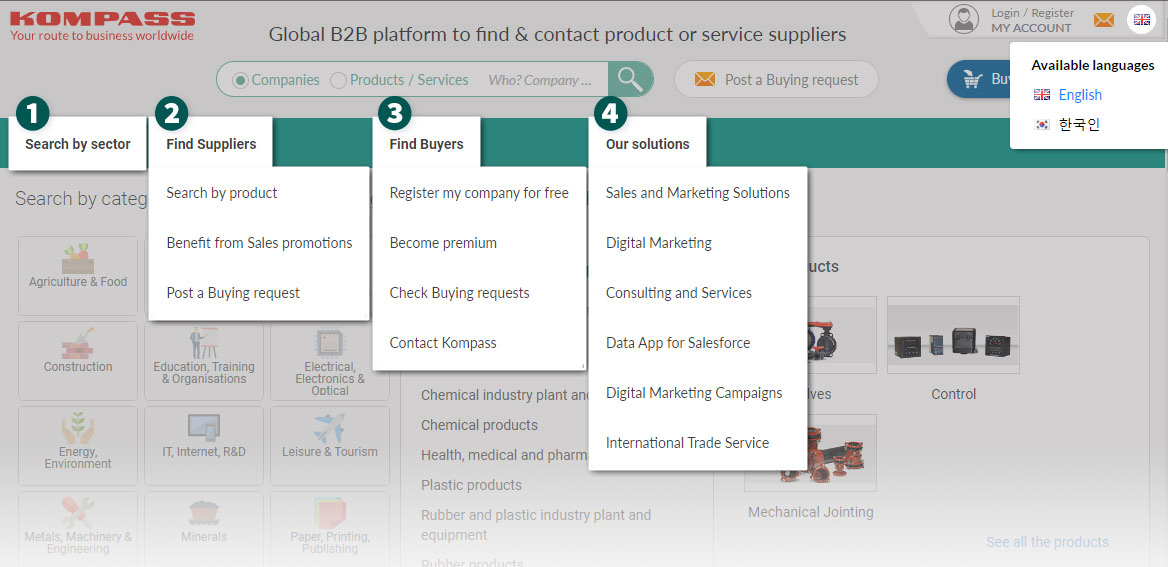
Task: Switch language to 한국인
Action: pyautogui.click(x=1078, y=125)
